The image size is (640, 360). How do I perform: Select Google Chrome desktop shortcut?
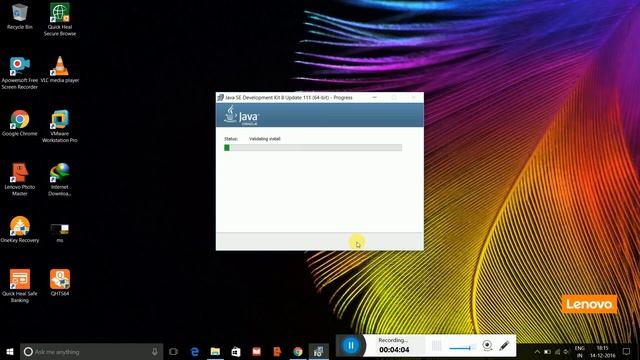[19, 123]
